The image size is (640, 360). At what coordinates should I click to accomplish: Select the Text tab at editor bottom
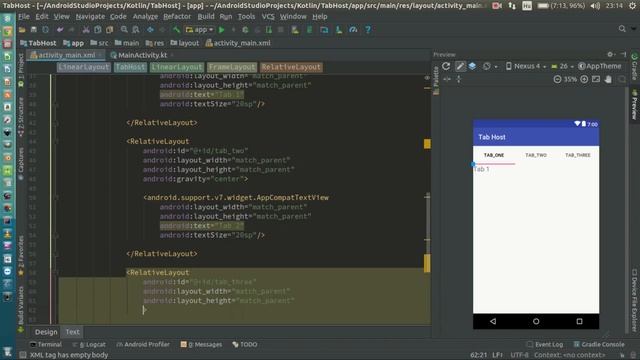[x=72, y=332]
